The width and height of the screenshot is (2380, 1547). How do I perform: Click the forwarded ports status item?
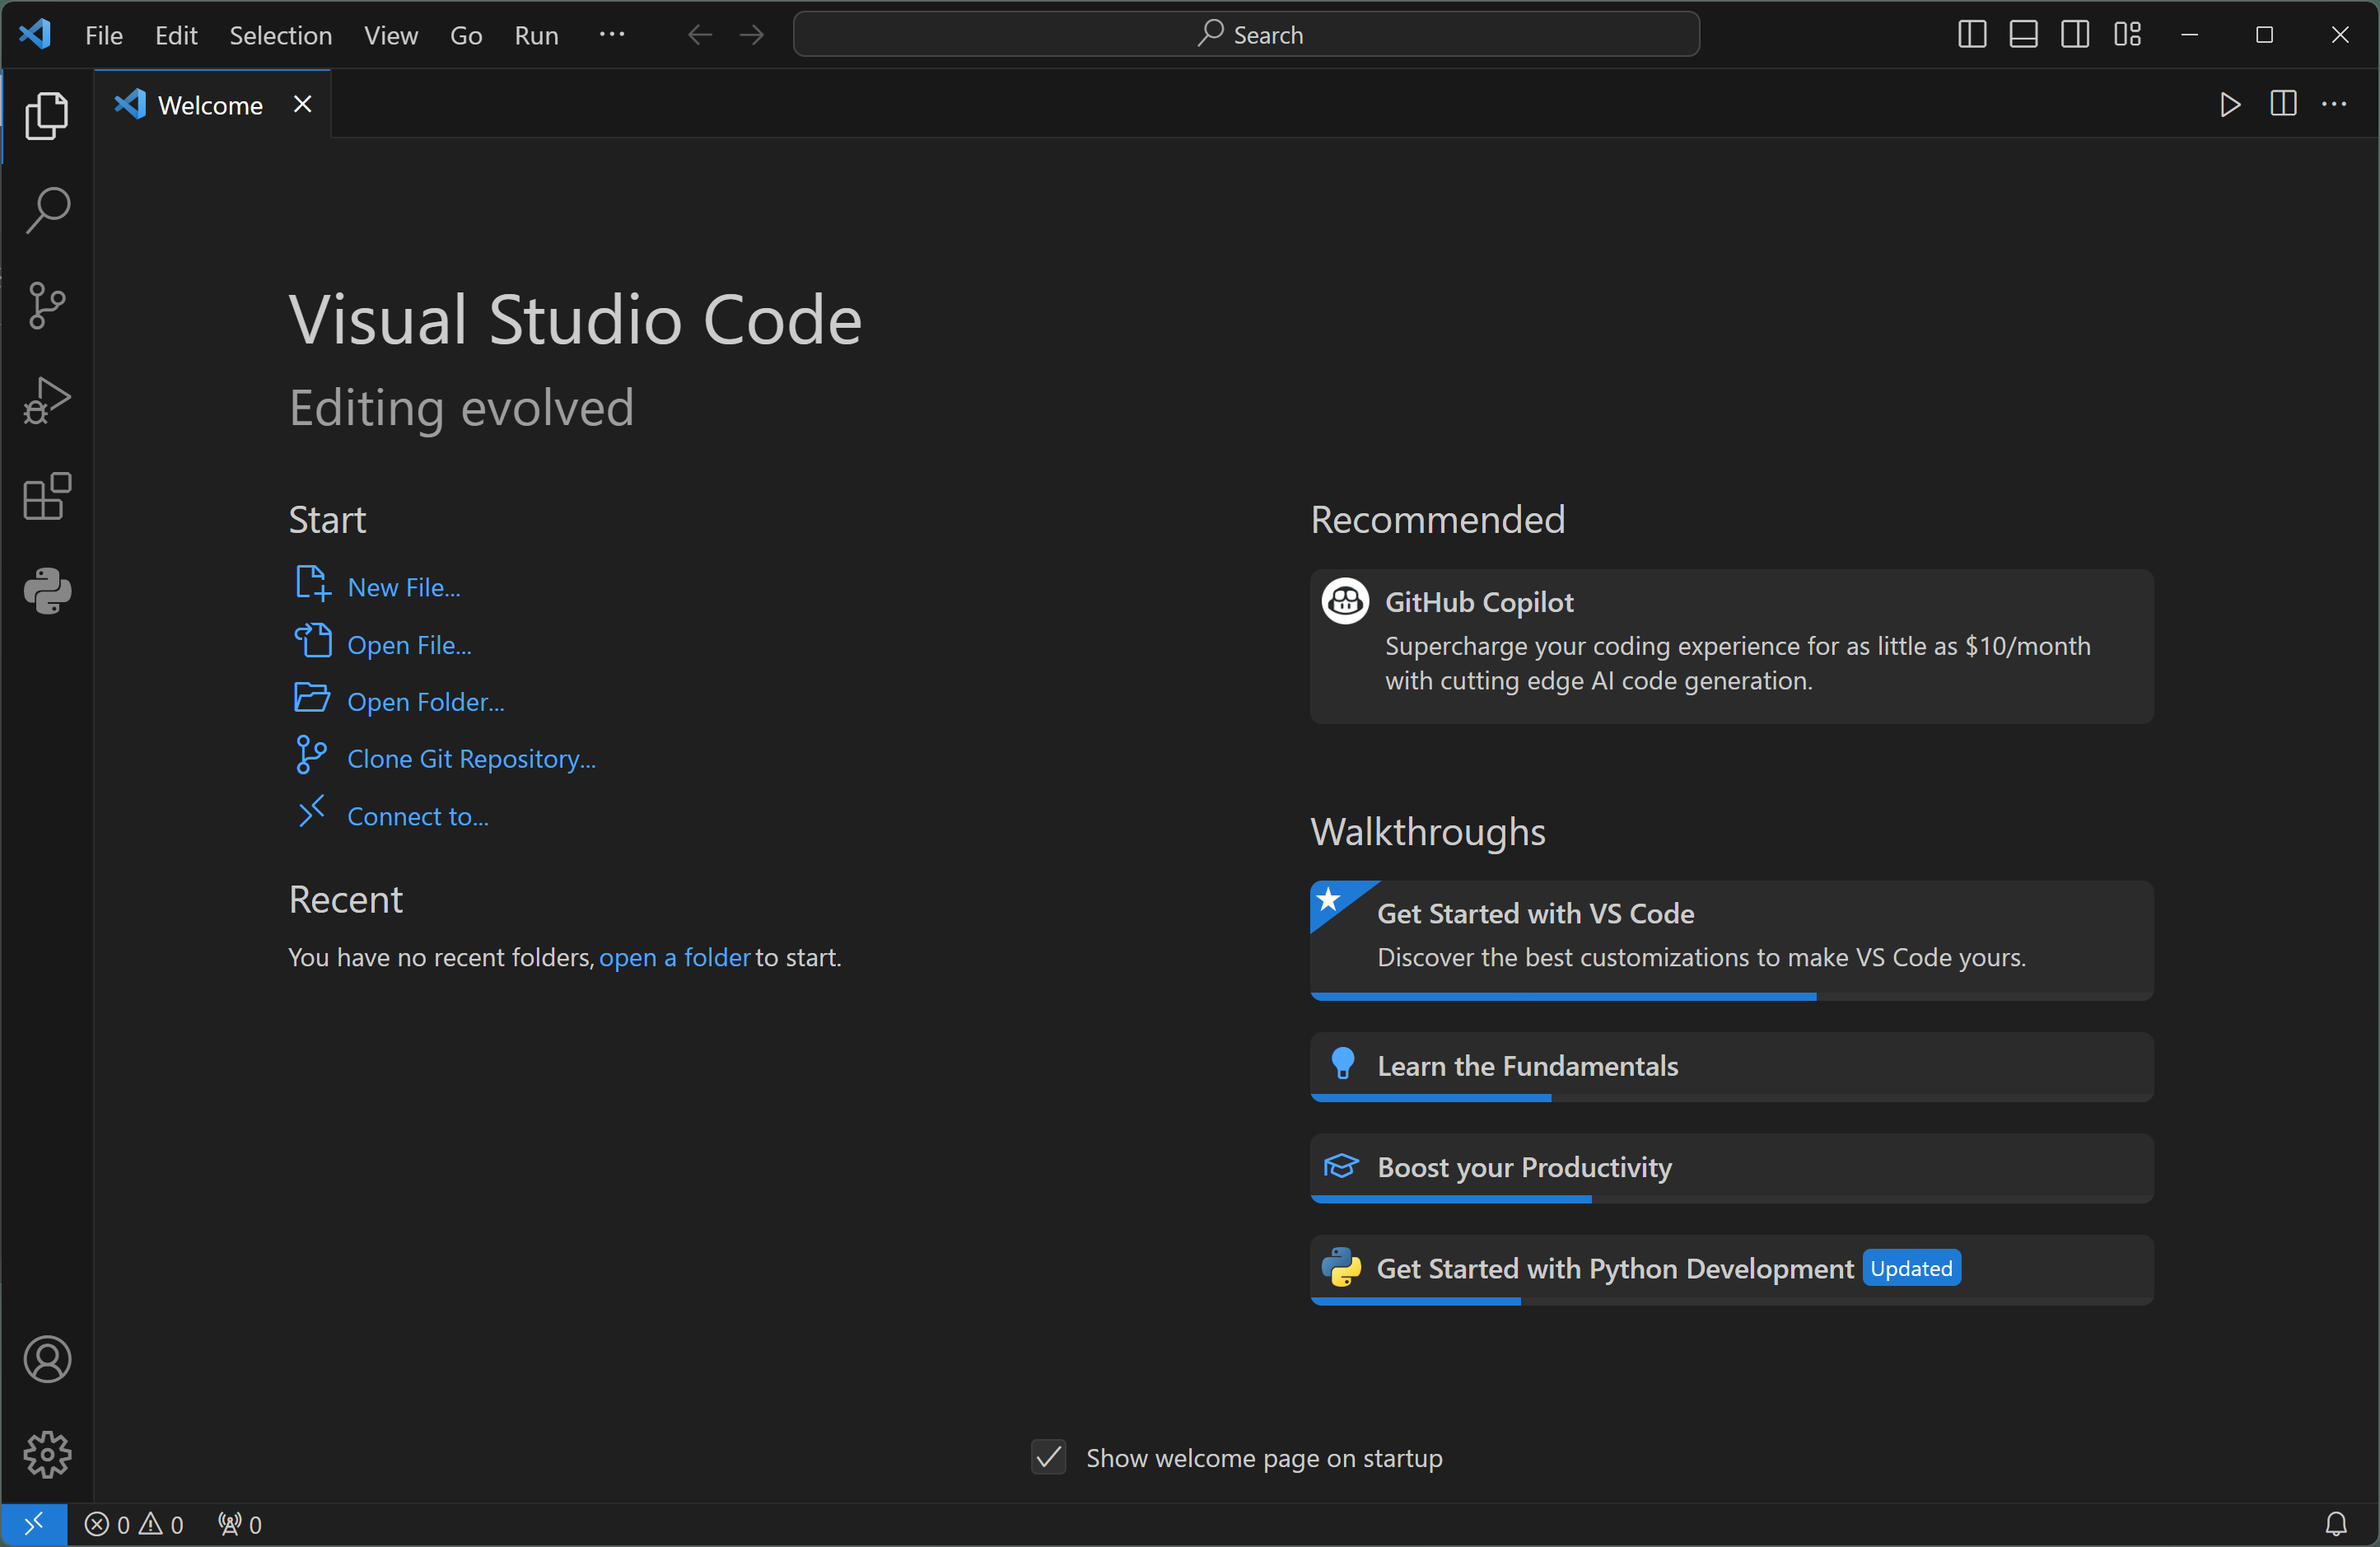pyautogui.click(x=240, y=1525)
